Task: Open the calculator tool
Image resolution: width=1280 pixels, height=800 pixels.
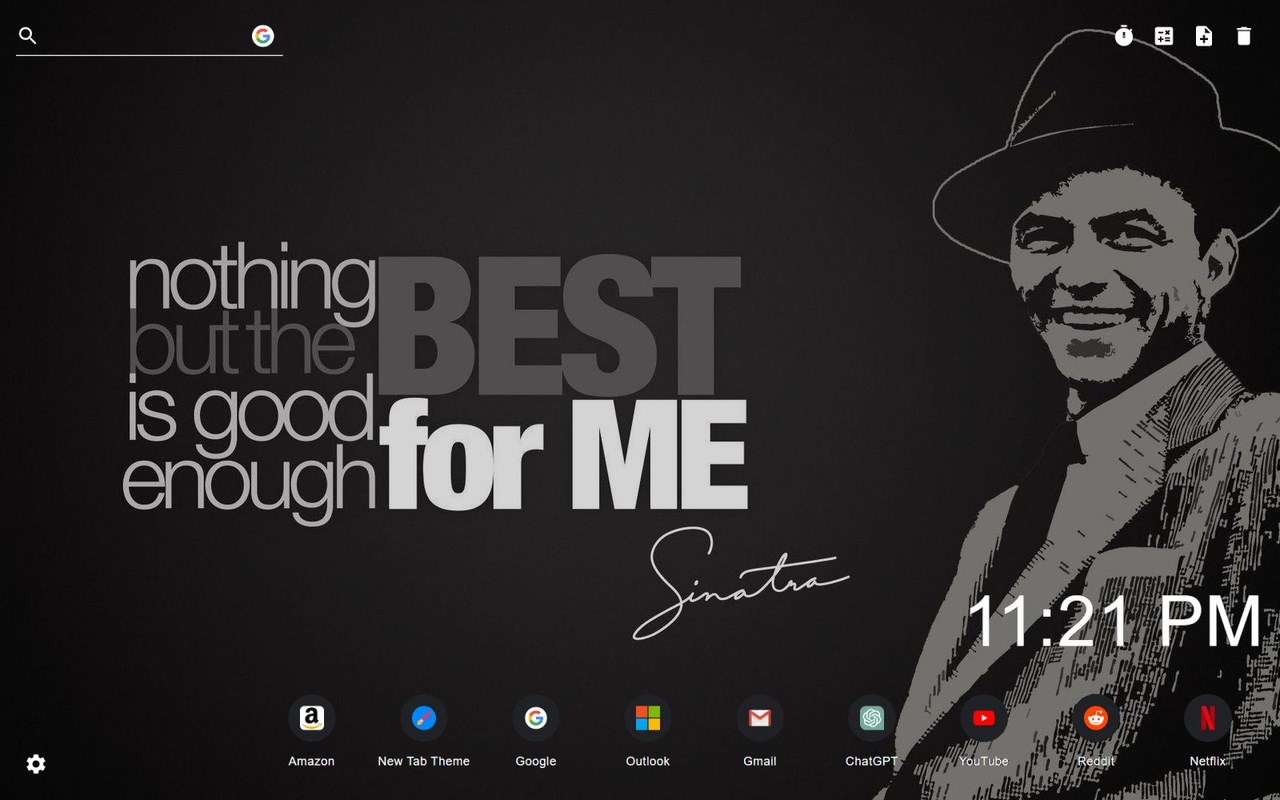Action: pyautogui.click(x=1164, y=36)
